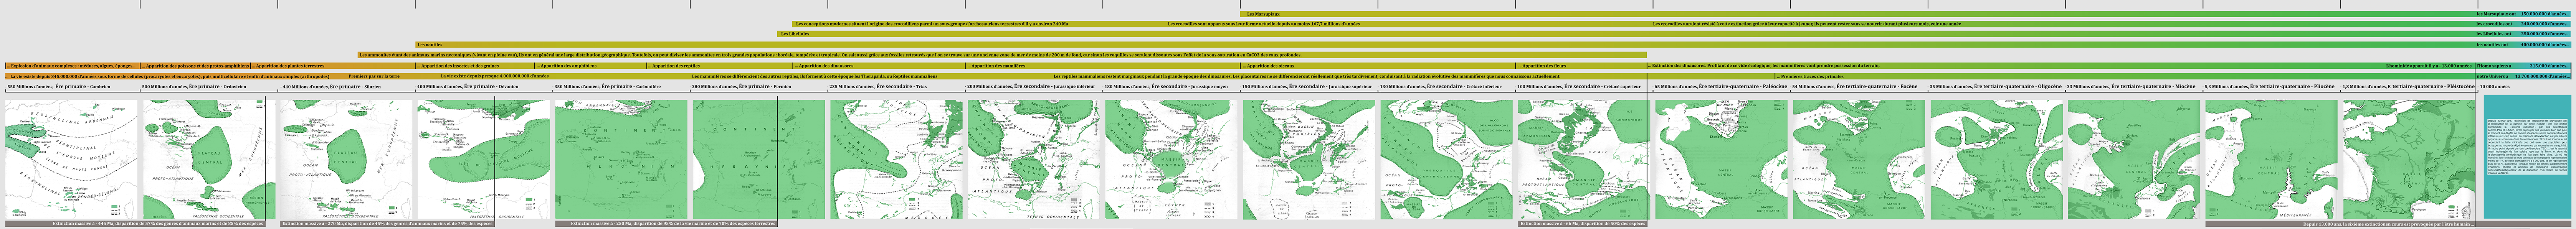This screenshot has width=2576, height=229.
Task: Click the 'Les Libellules' bar label
Action: pos(795,34)
